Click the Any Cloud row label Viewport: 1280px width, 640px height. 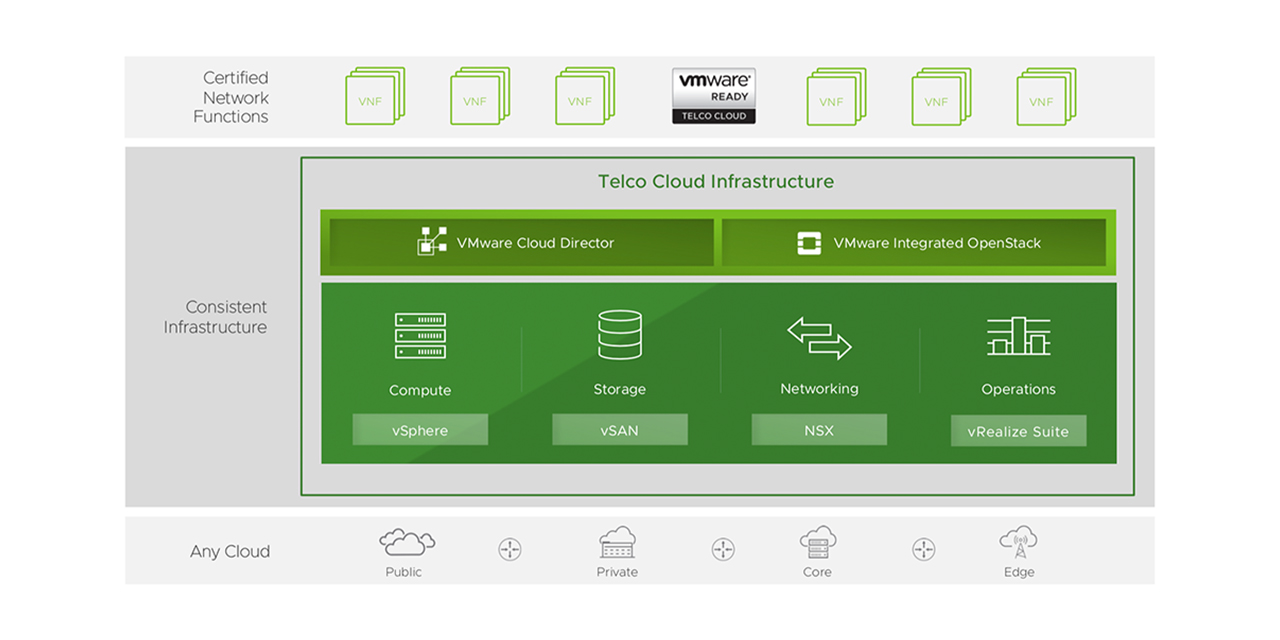pyautogui.click(x=229, y=551)
